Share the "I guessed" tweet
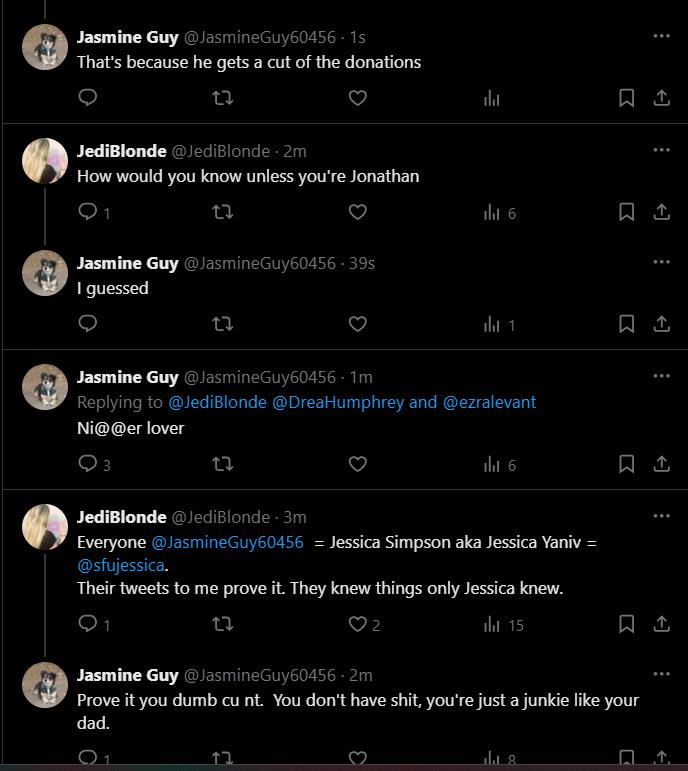 (x=661, y=324)
